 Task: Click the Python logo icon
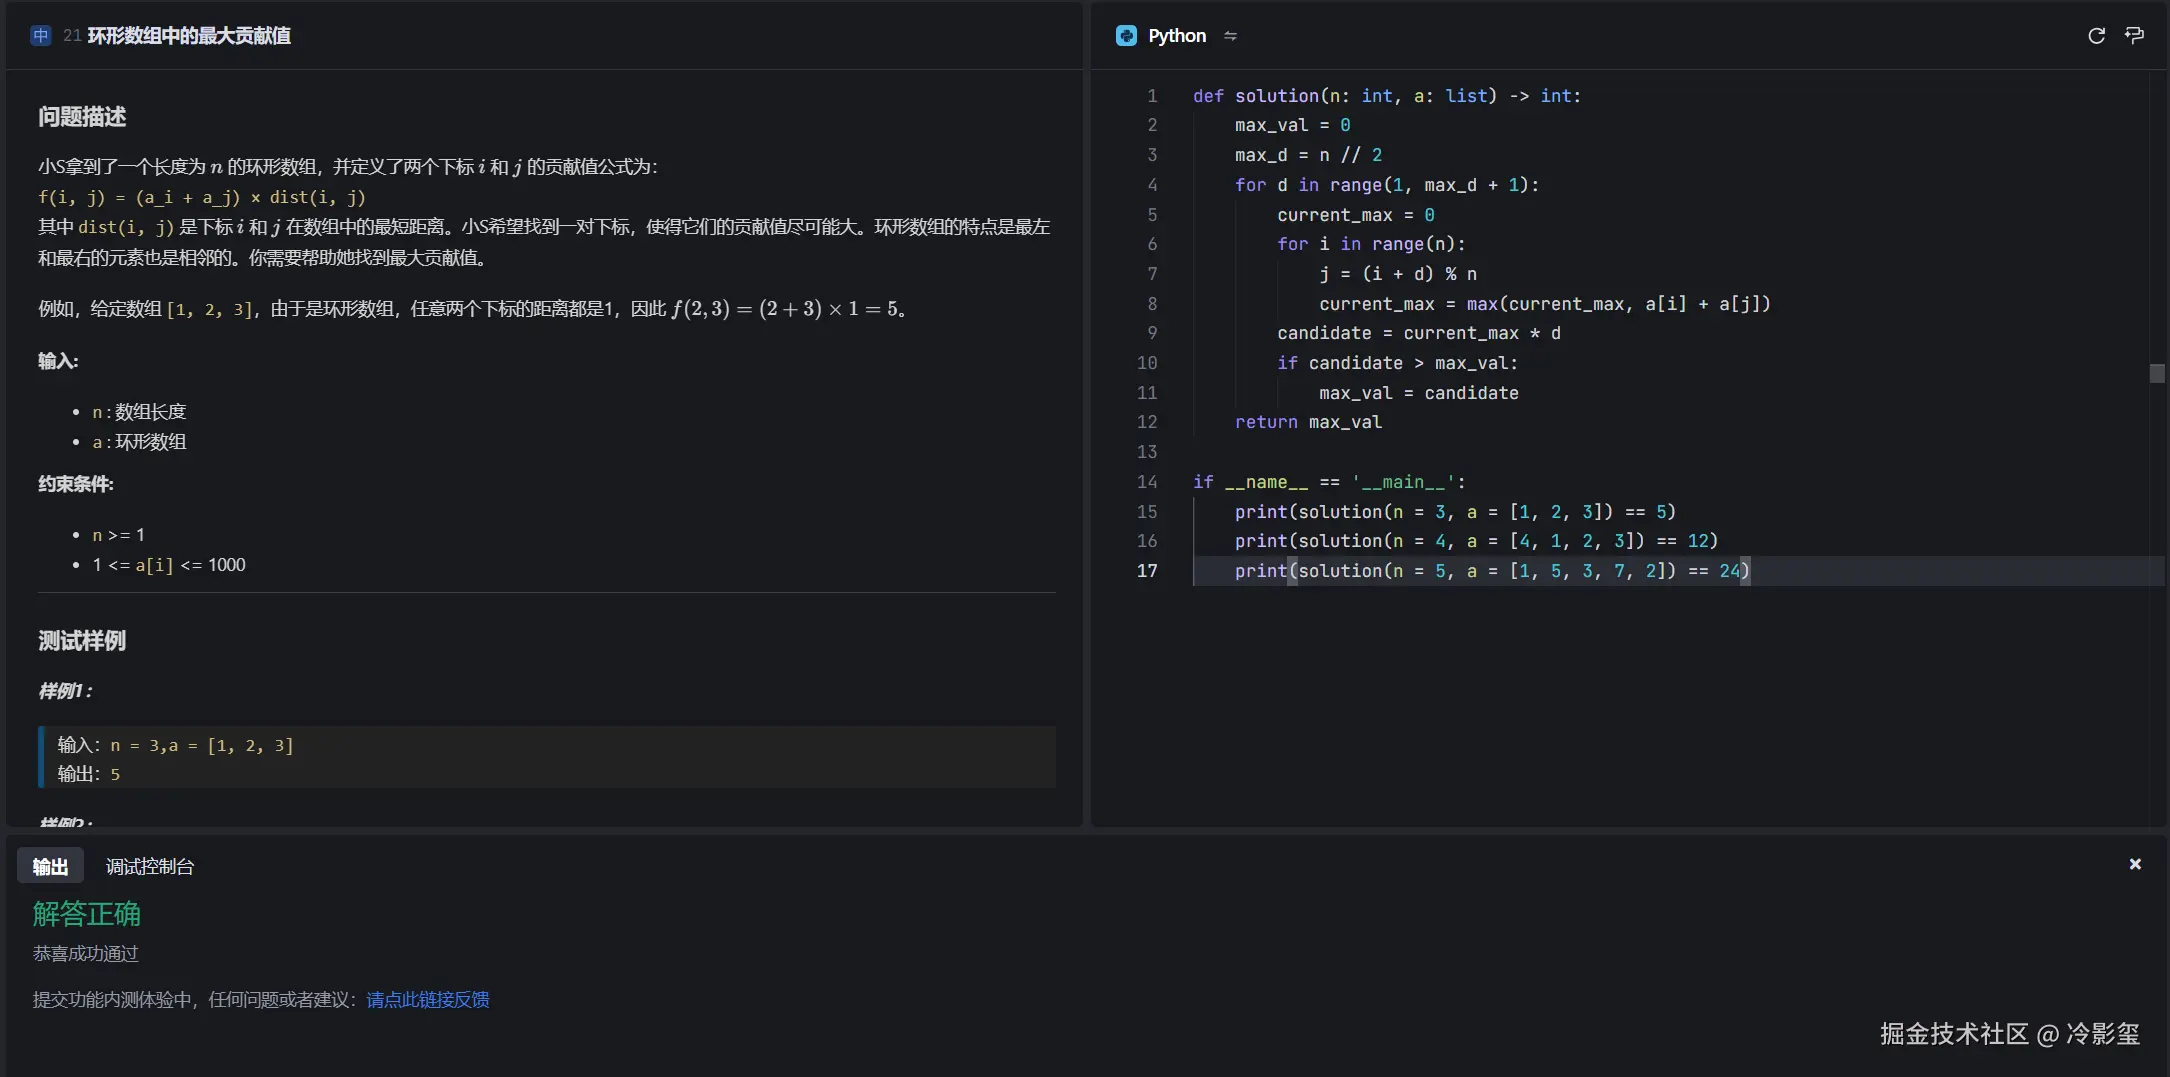(1126, 36)
